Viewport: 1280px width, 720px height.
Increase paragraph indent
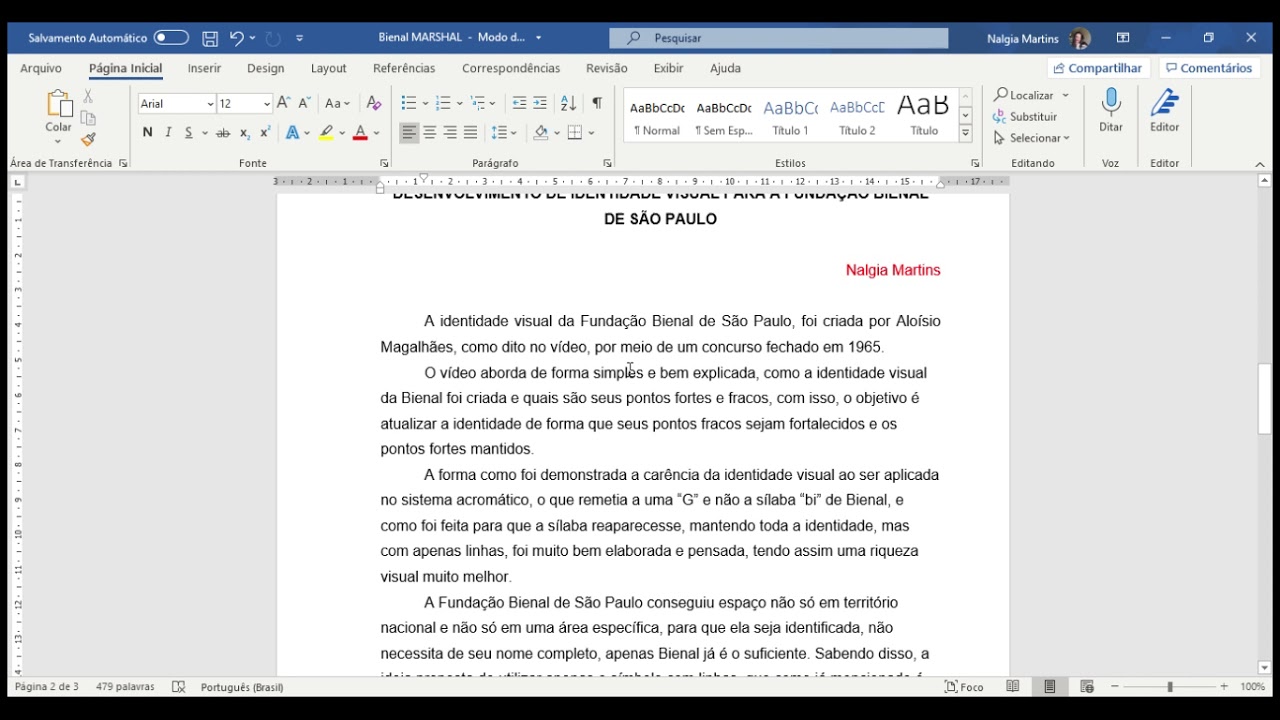pyautogui.click(x=540, y=103)
